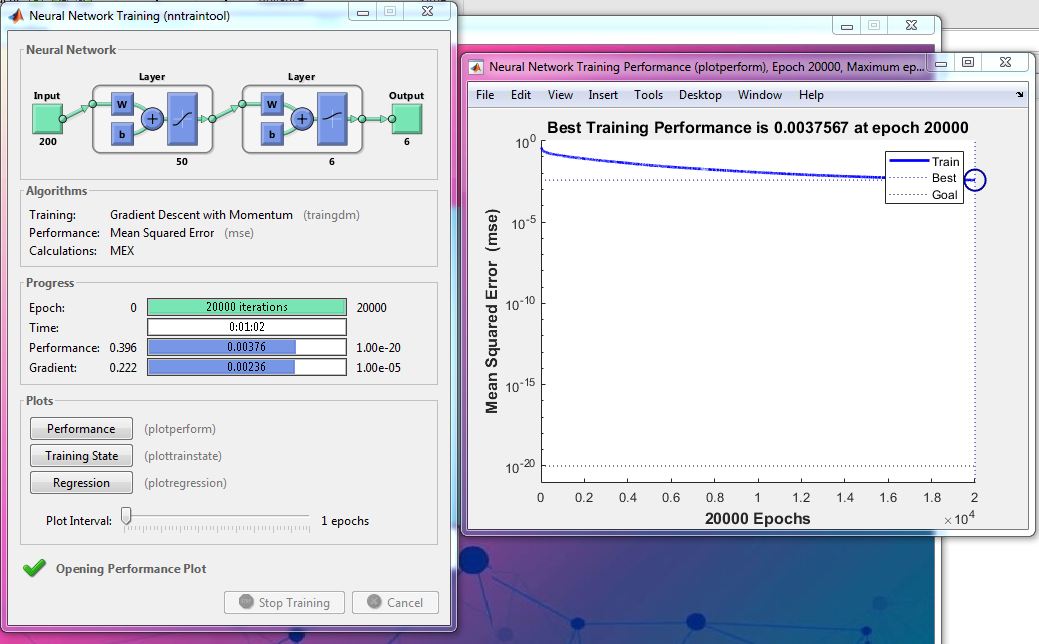The image size is (1039, 644).
Task: Click the second layer's linear transfer function block
Action: coord(332,119)
